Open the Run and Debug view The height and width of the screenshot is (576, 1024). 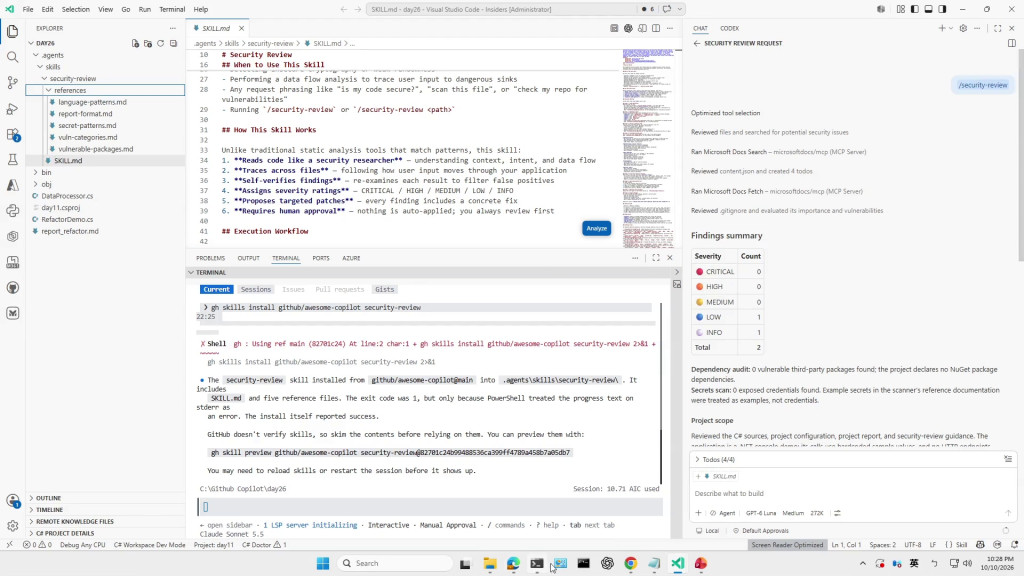pos(12,108)
